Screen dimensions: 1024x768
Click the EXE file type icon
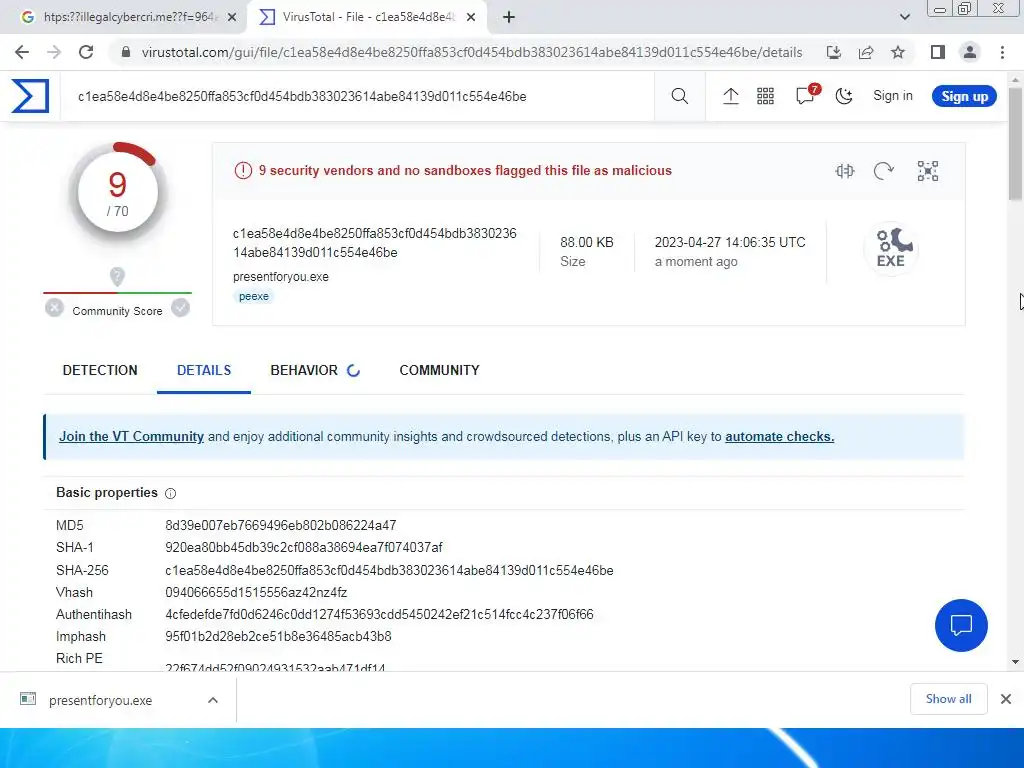click(891, 249)
